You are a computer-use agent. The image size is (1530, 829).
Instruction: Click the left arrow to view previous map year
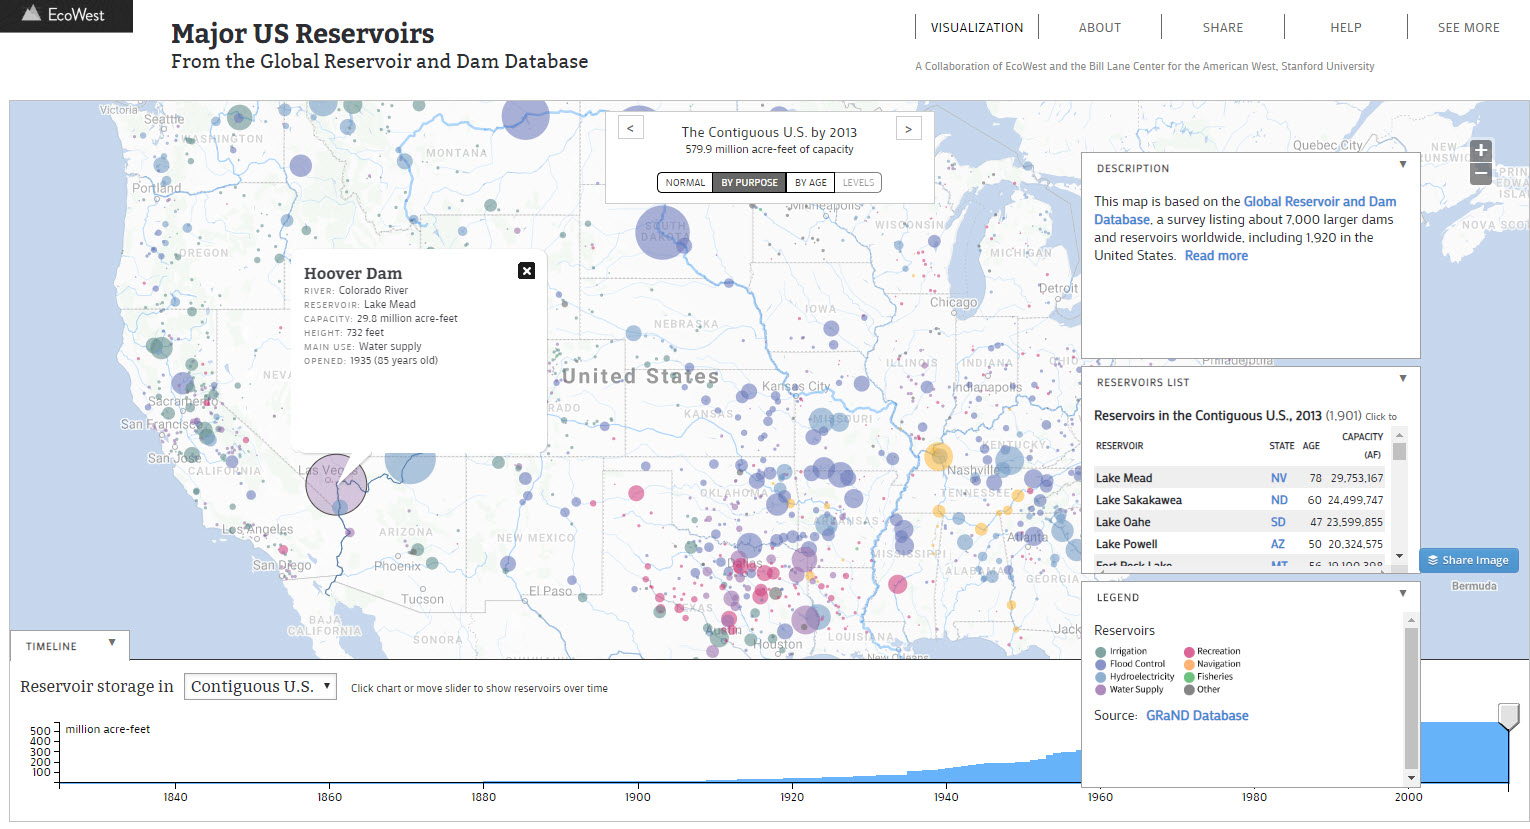coord(630,128)
